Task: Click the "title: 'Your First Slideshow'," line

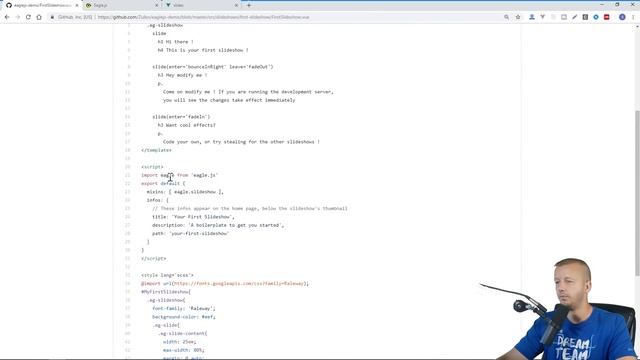Action: tap(193, 217)
